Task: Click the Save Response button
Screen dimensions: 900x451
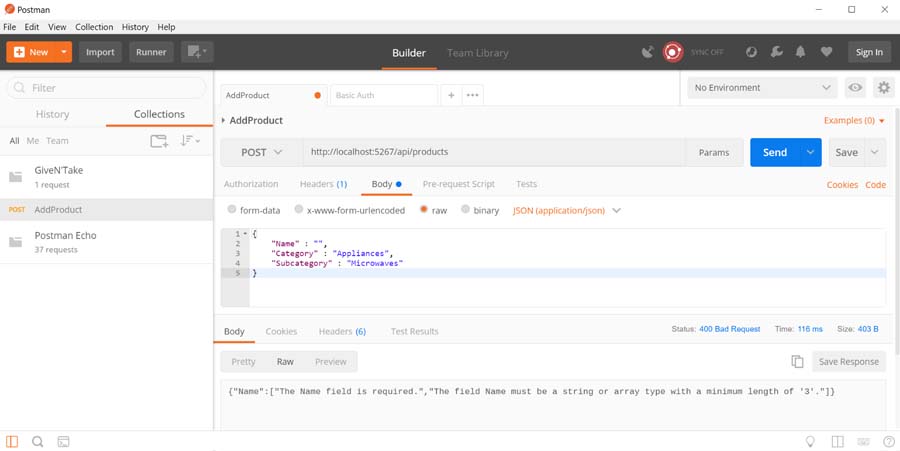Action: coord(848,362)
